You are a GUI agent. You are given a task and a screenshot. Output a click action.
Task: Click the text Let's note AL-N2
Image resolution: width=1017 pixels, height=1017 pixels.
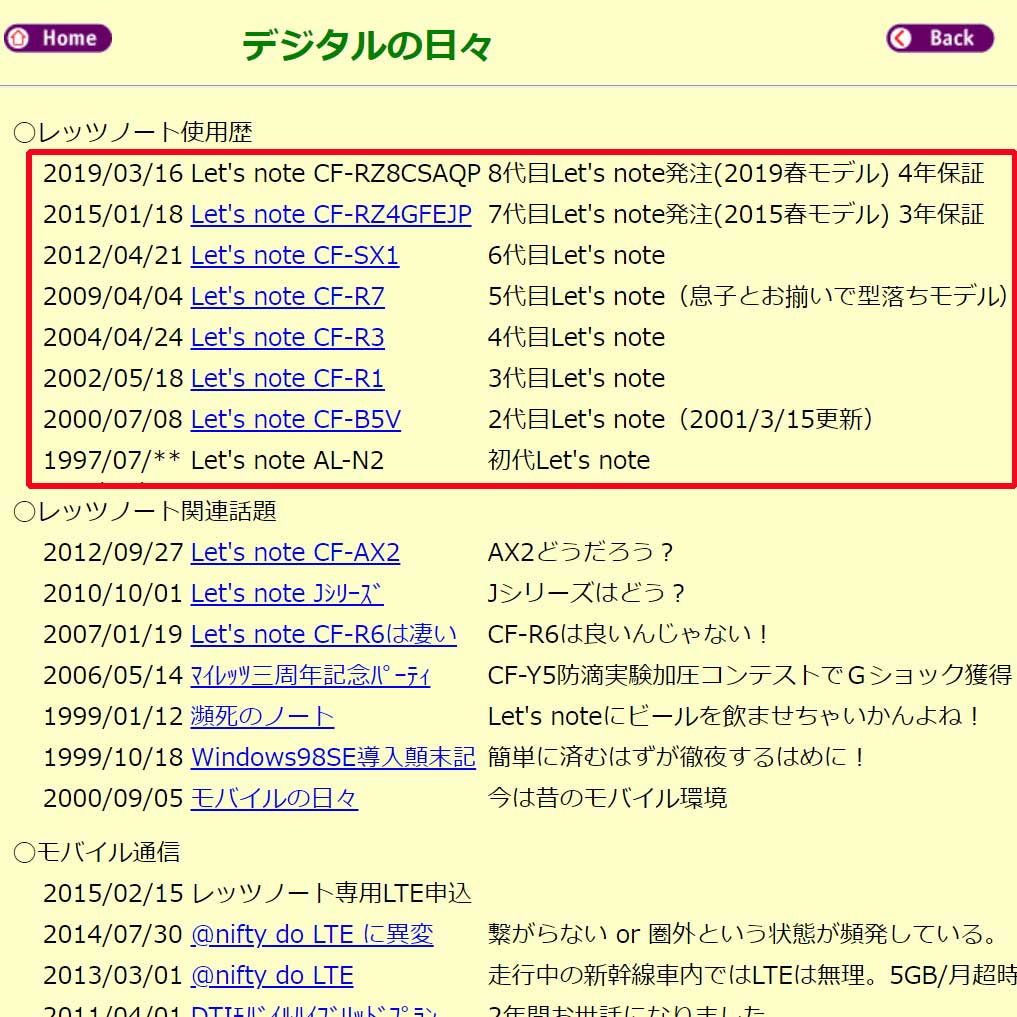coord(287,460)
